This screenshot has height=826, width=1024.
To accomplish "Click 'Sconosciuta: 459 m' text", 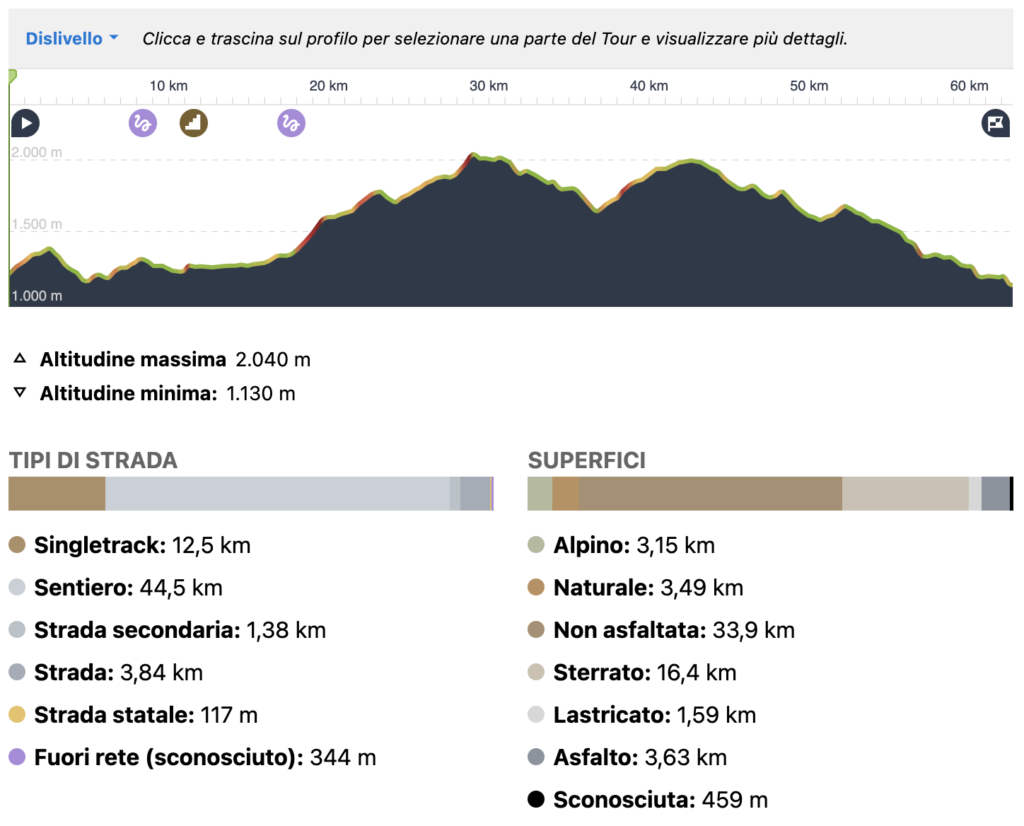I will (661, 800).
